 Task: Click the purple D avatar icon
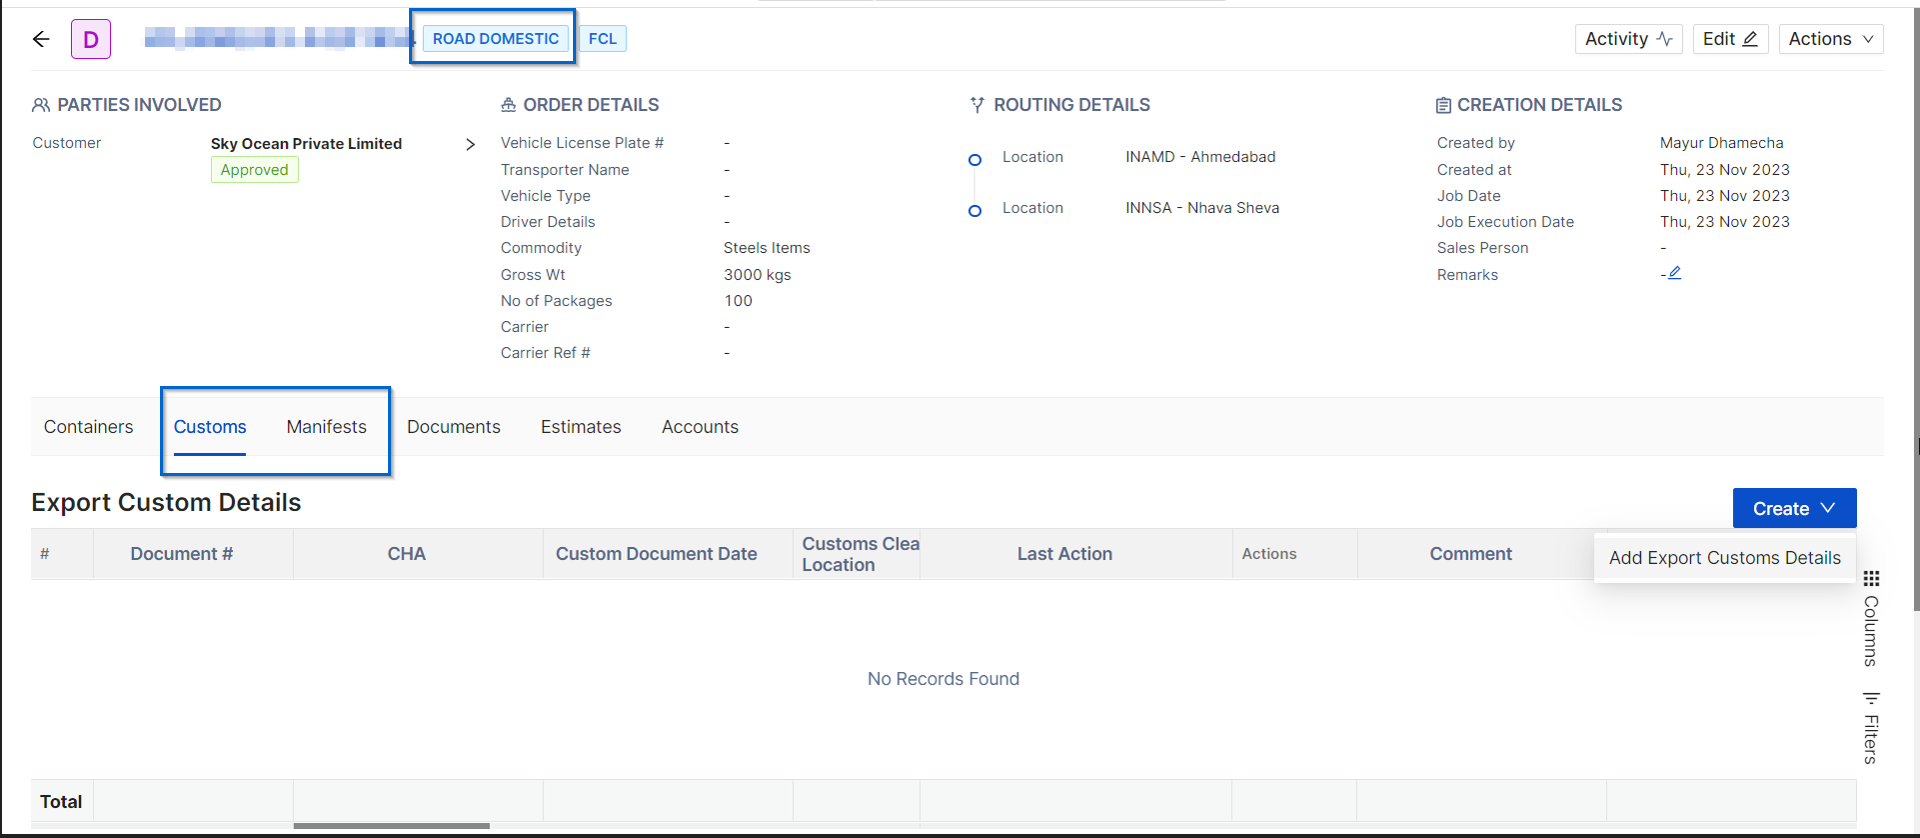[91, 40]
